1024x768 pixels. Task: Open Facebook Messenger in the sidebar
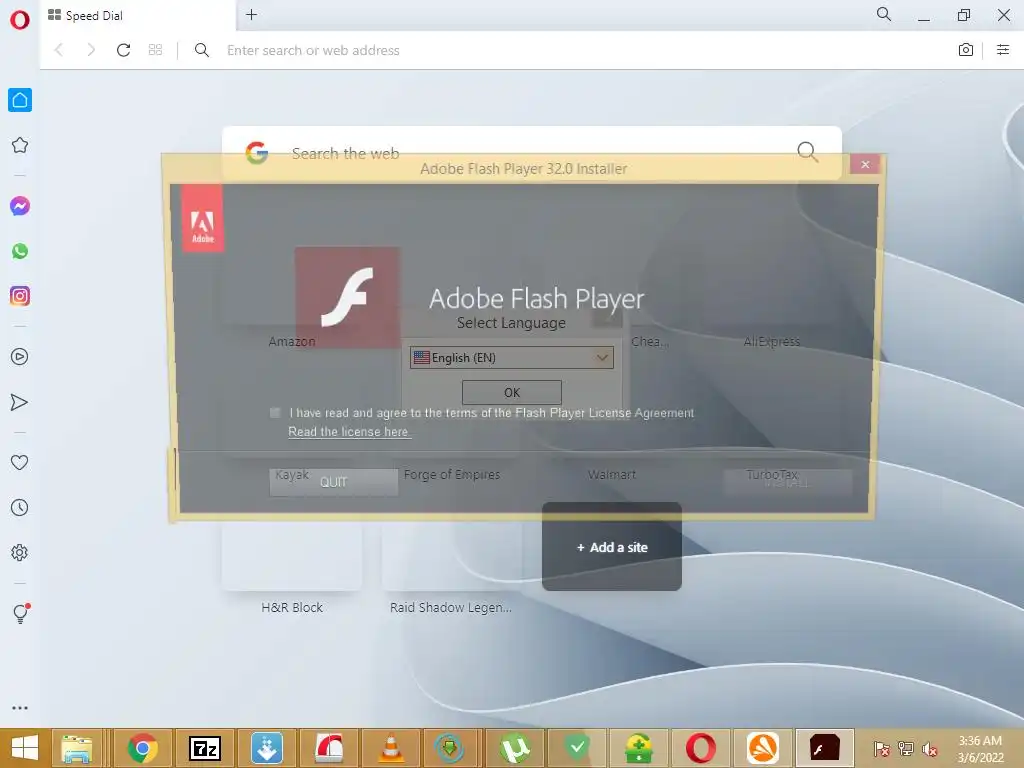coord(20,206)
